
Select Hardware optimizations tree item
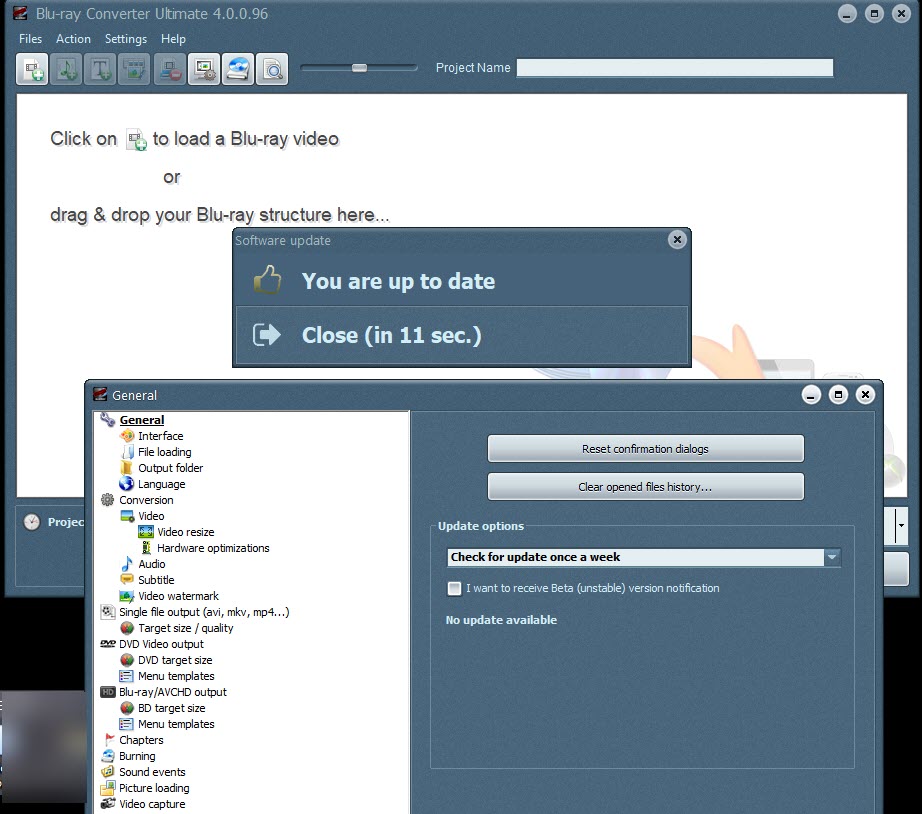pyautogui.click(x=213, y=548)
